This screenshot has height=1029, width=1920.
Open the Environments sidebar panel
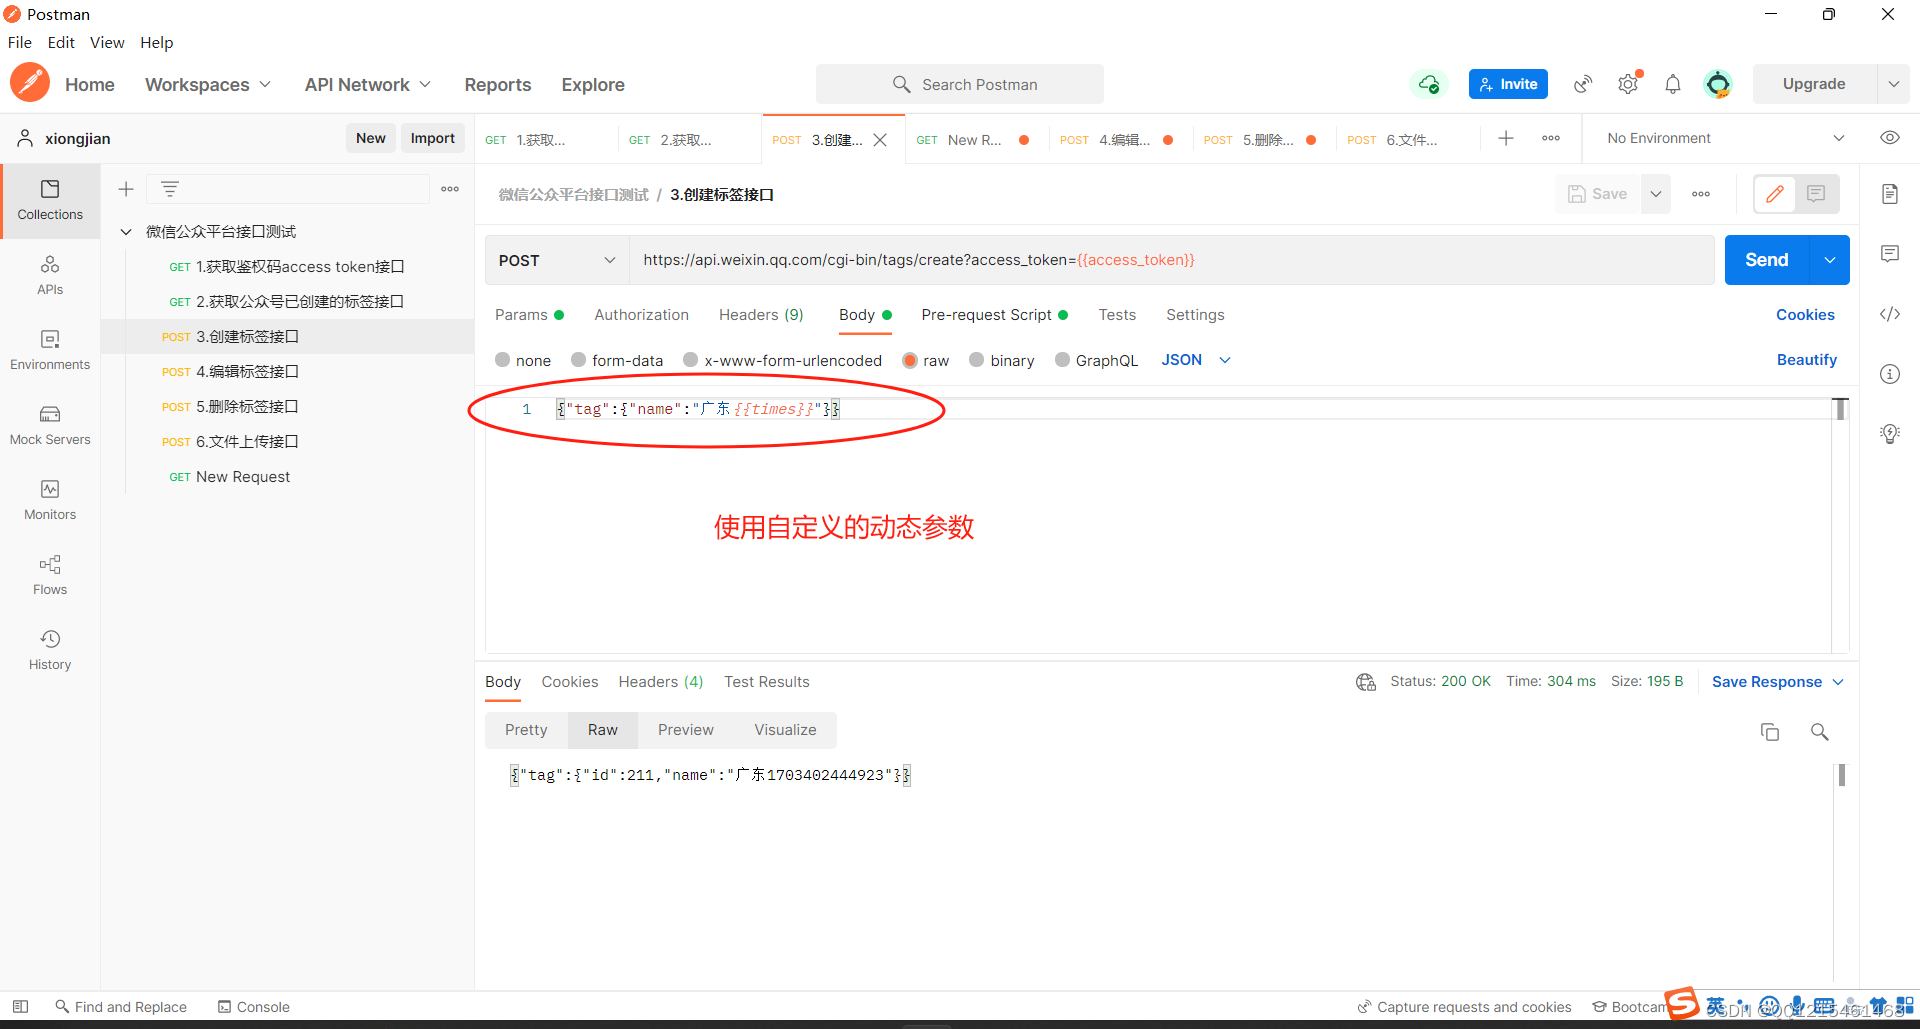pyautogui.click(x=50, y=350)
